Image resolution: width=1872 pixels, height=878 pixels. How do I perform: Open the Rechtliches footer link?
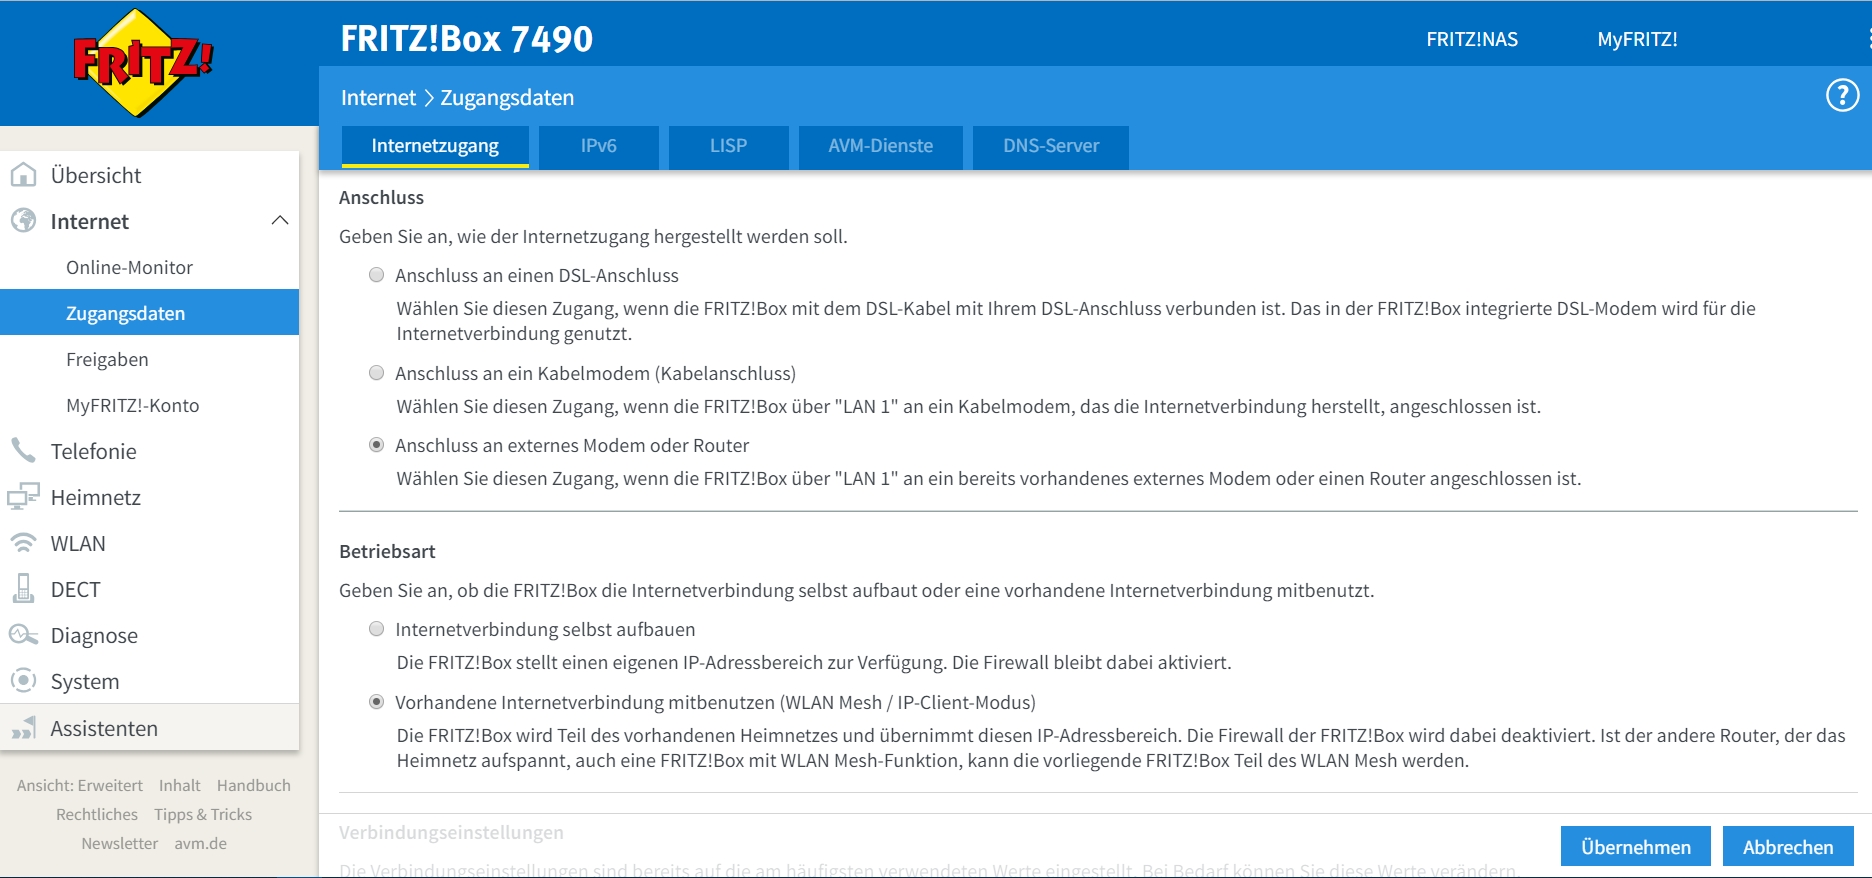click(97, 815)
